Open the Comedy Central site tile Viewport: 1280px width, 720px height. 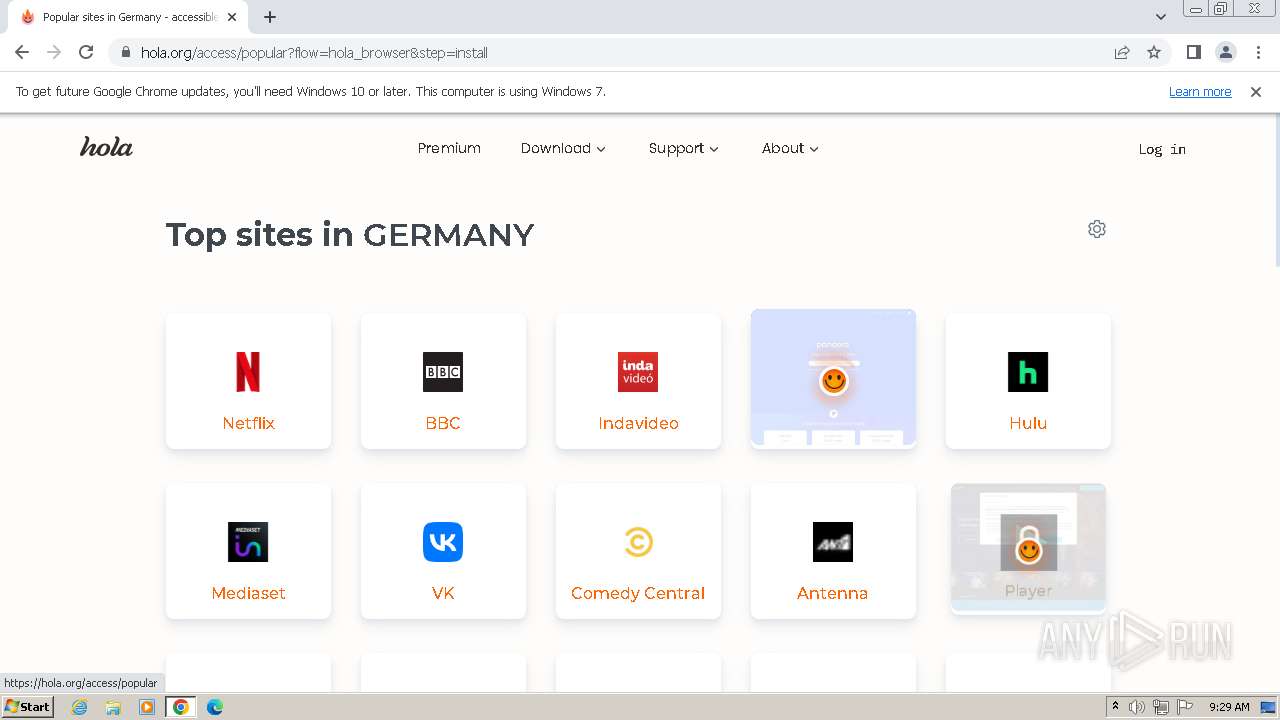coord(638,551)
